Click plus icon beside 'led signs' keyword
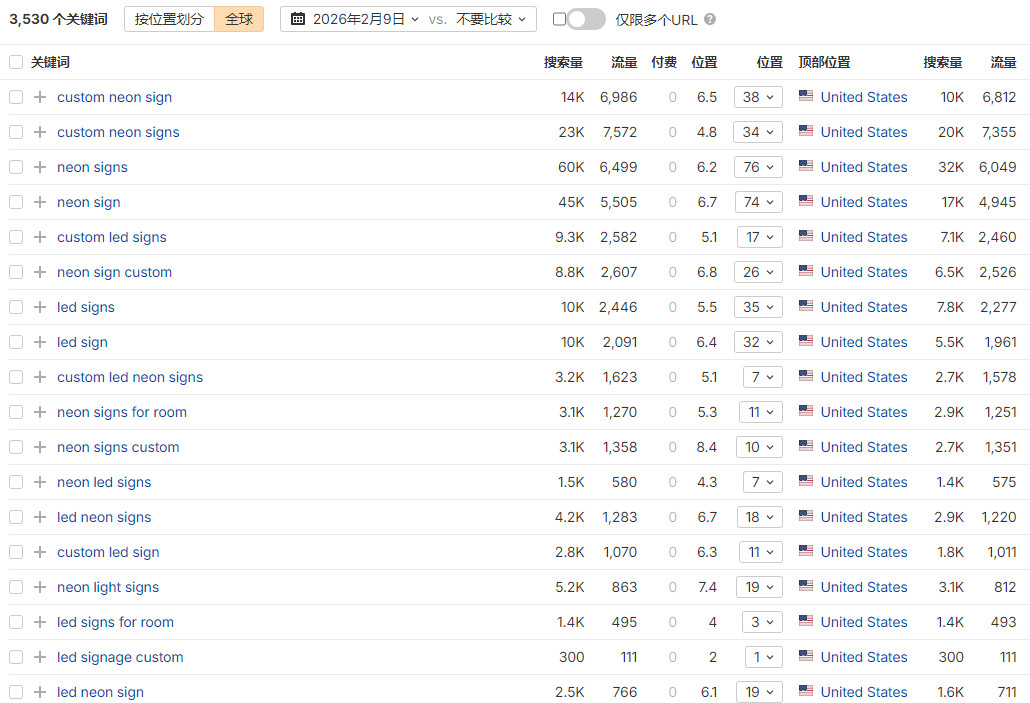The width and height of the screenshot is (1030, 703). (40, 307)
